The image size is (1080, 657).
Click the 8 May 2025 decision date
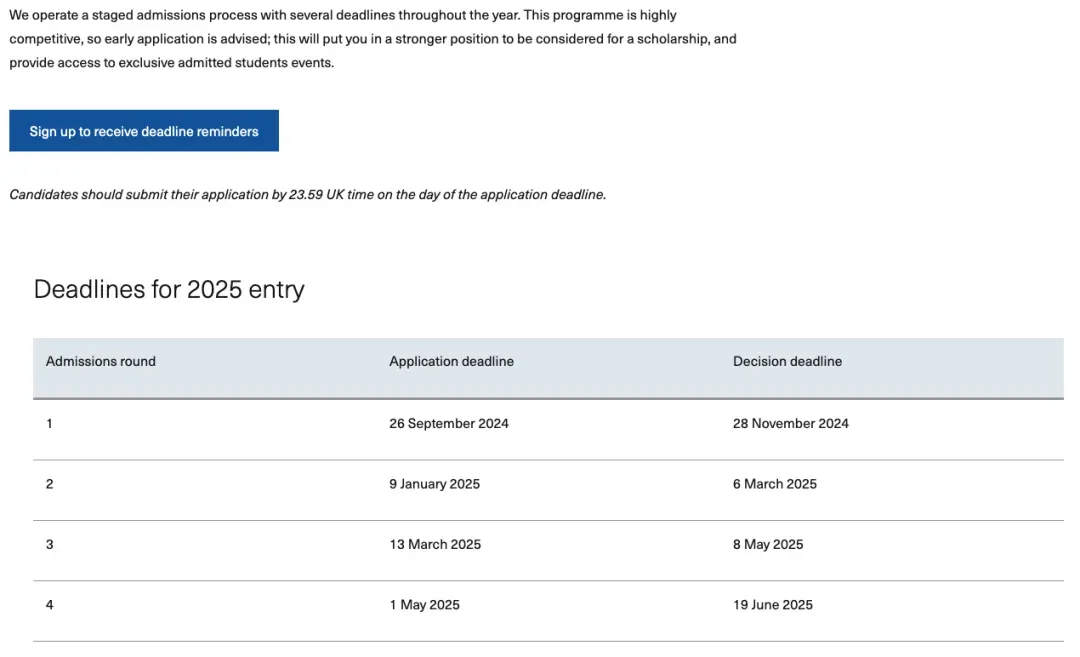(x=768, y=544)
